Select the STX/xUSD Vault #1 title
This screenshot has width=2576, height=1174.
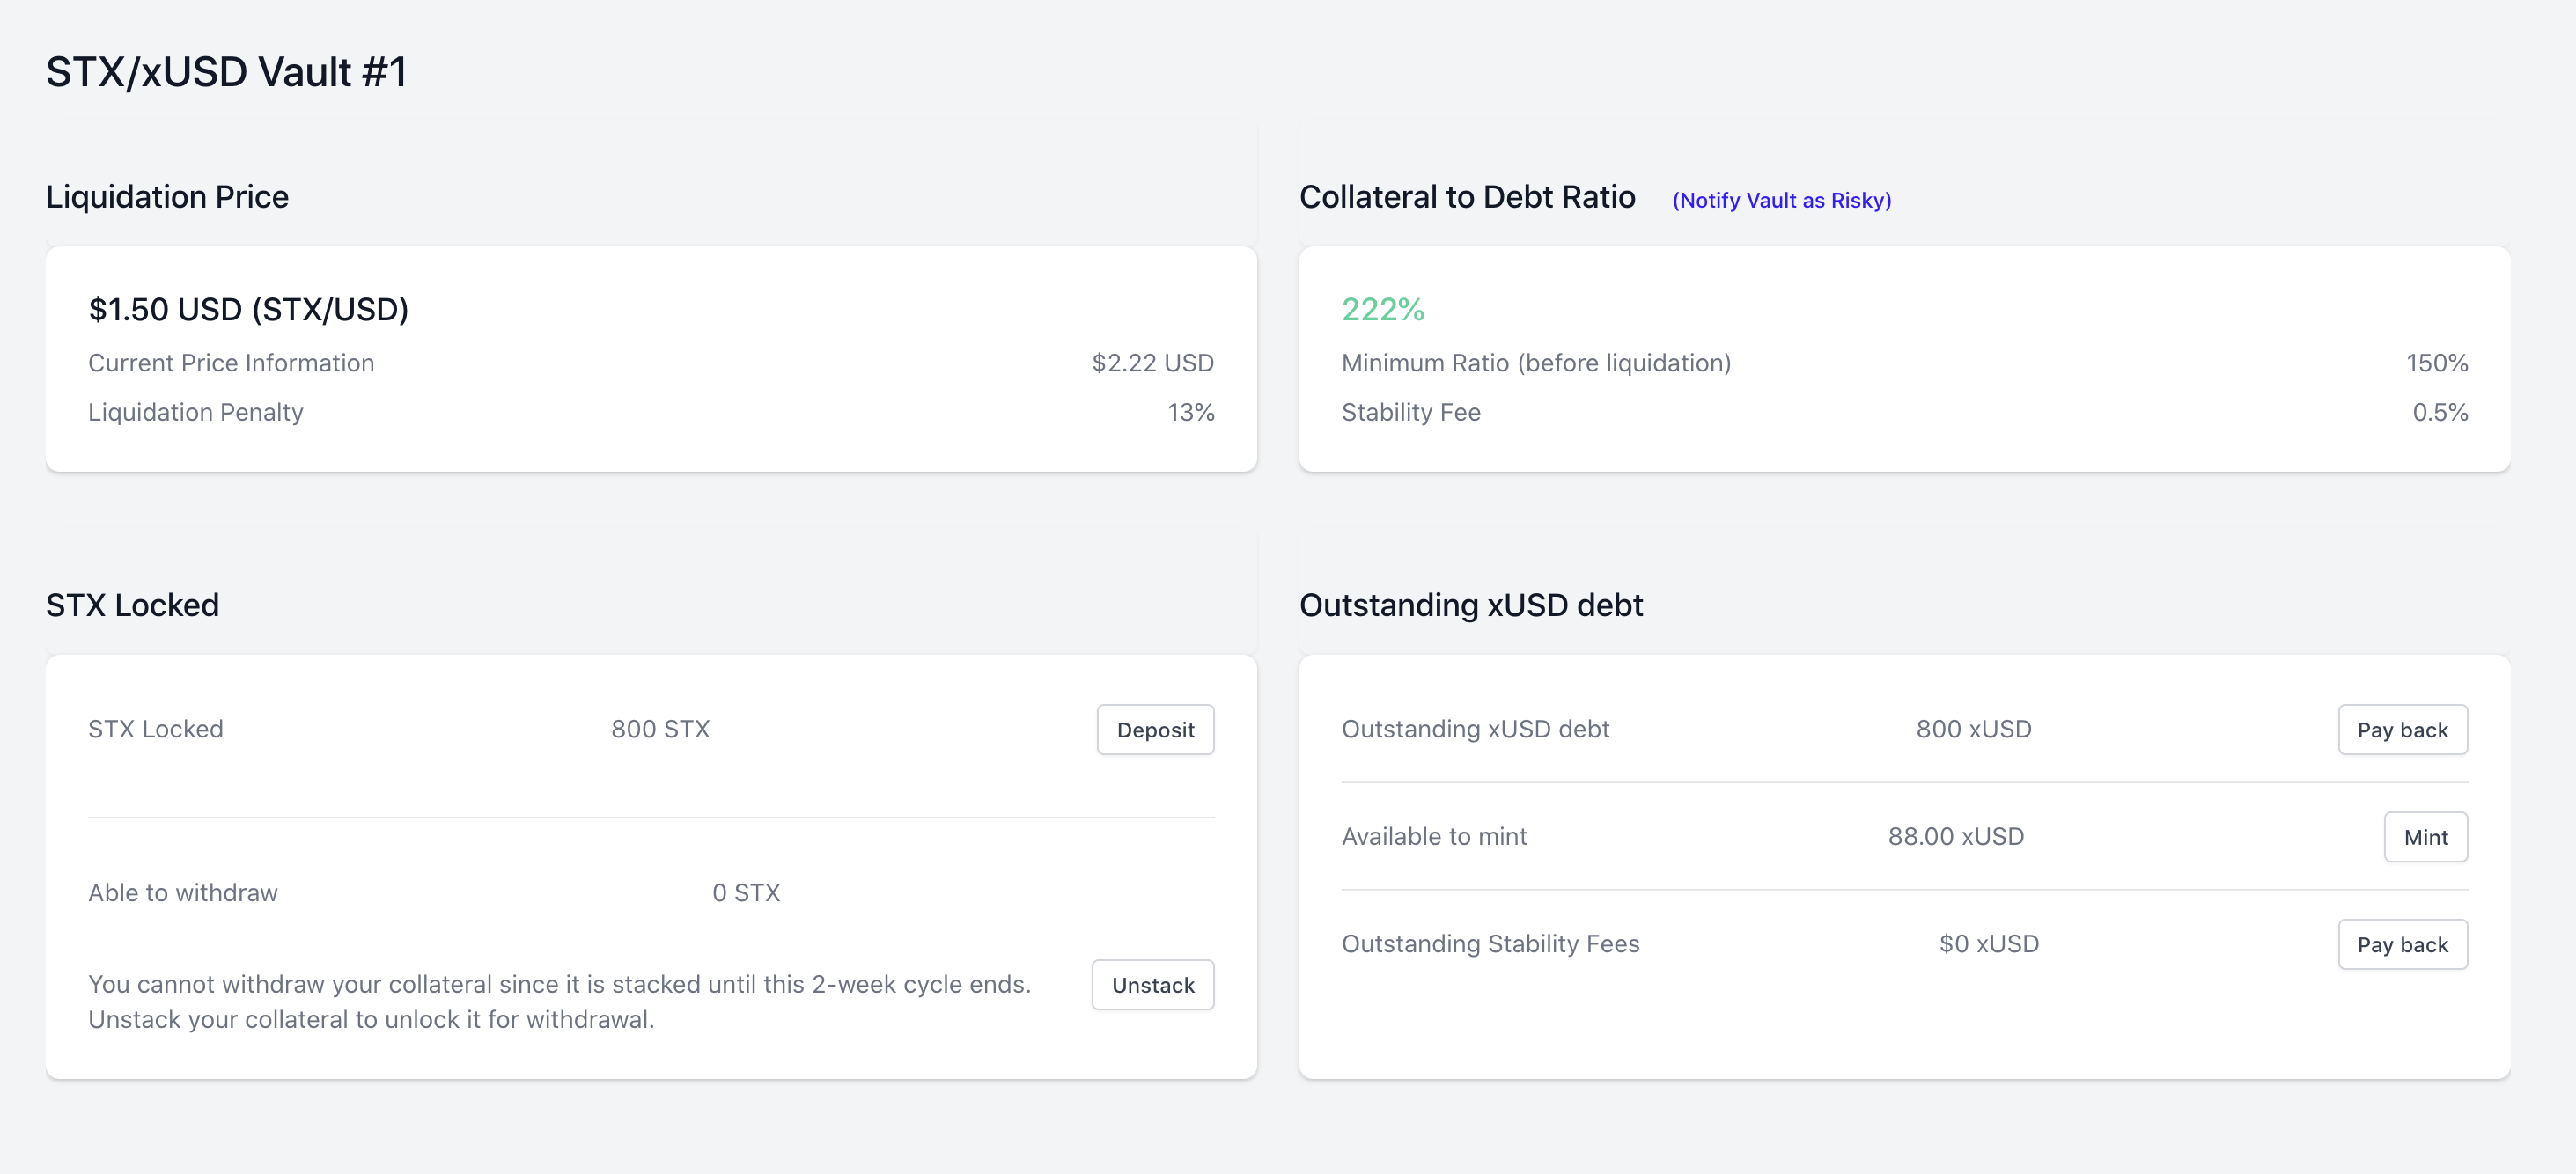pos(226,71)
